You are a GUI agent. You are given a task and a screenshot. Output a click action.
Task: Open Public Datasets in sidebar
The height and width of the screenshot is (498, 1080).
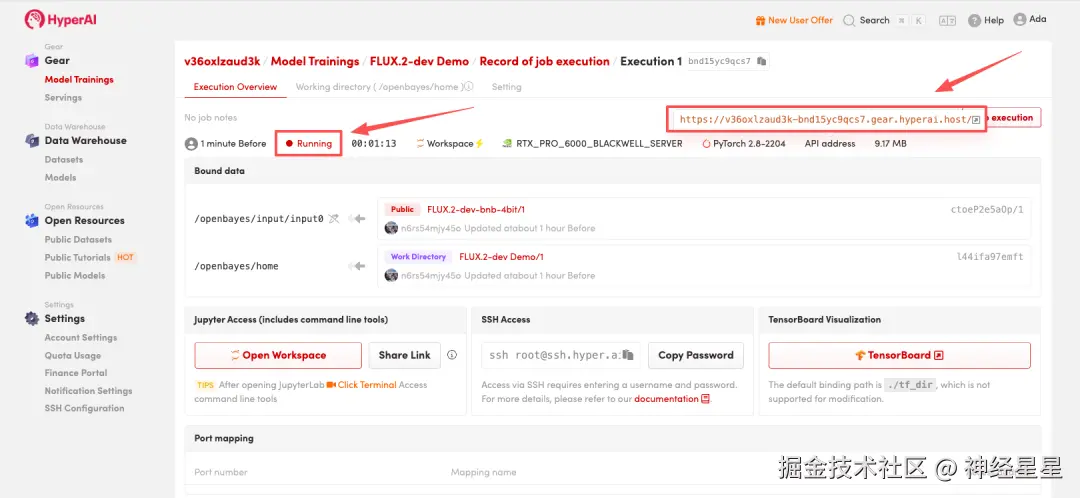click(78, 240)
